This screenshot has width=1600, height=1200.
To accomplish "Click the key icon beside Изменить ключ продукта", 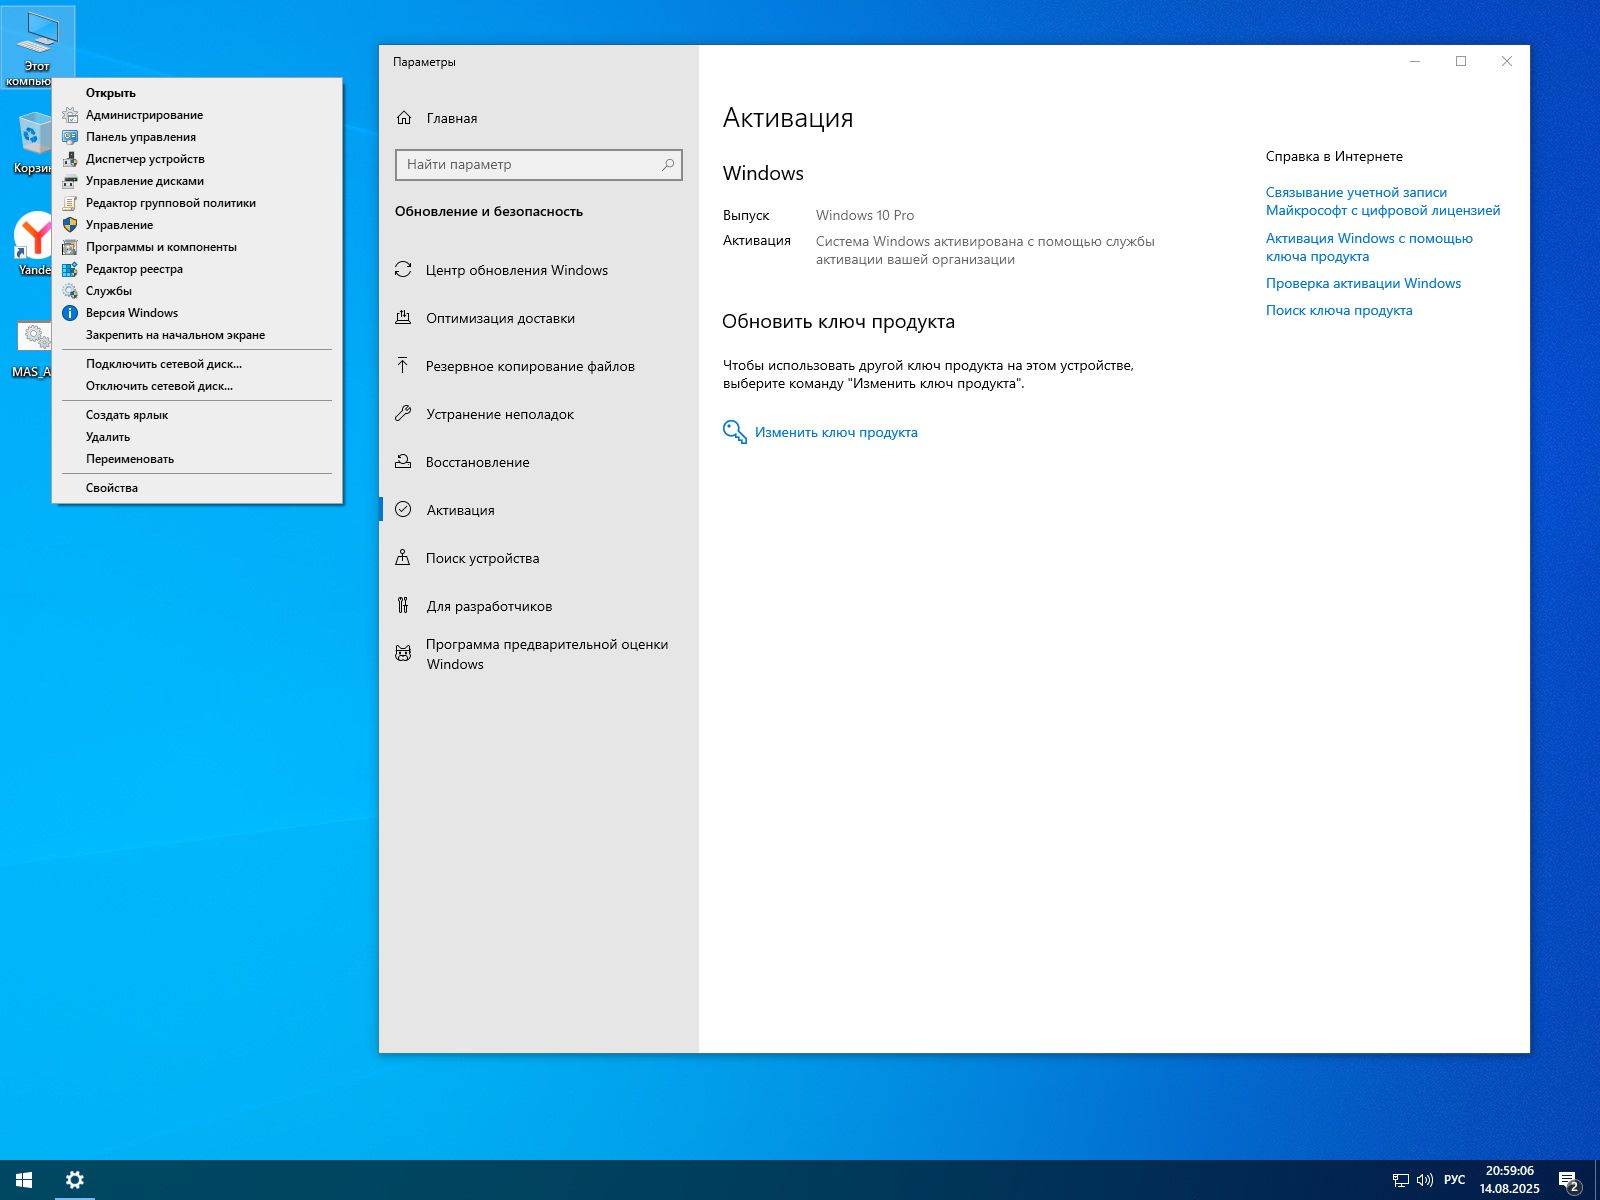I will 735,432.
